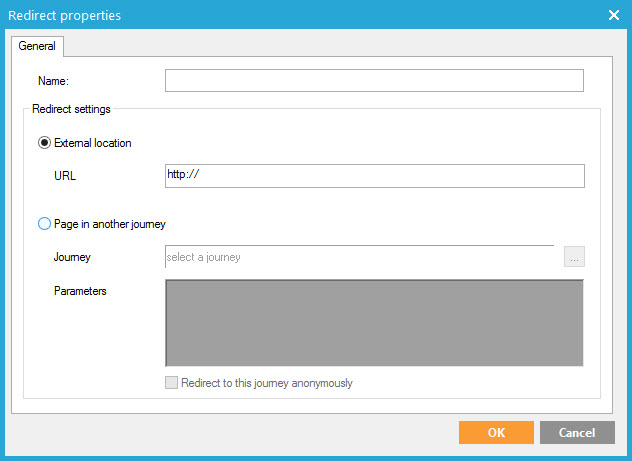This screenshot has width=632, height=461.
Task: Open the select a journey field
Action: (x=358, y=257)
